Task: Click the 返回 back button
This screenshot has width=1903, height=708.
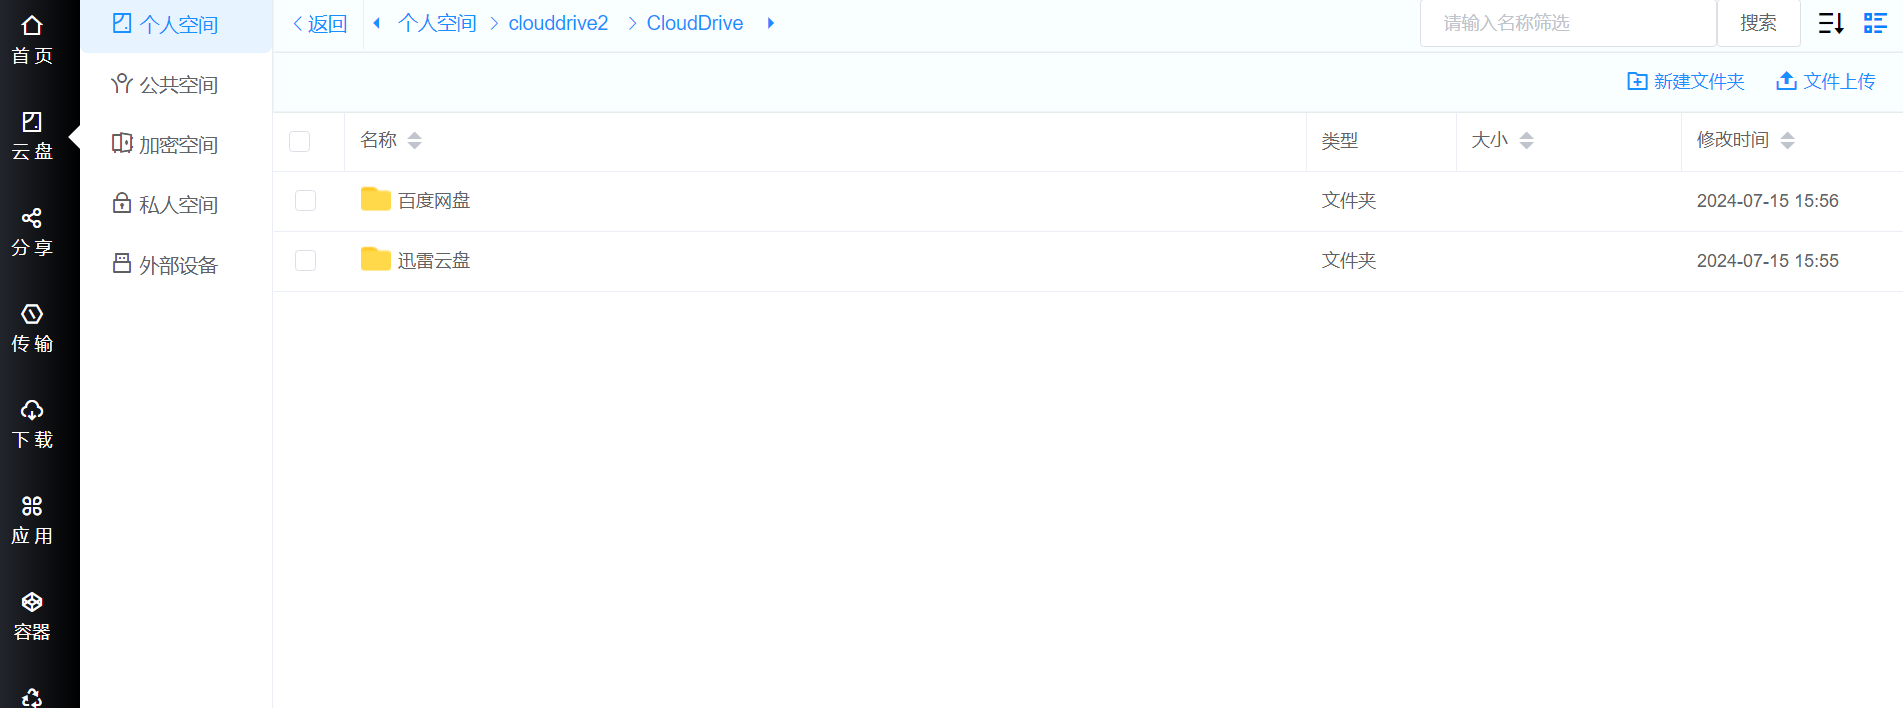Action: point(320,24)
